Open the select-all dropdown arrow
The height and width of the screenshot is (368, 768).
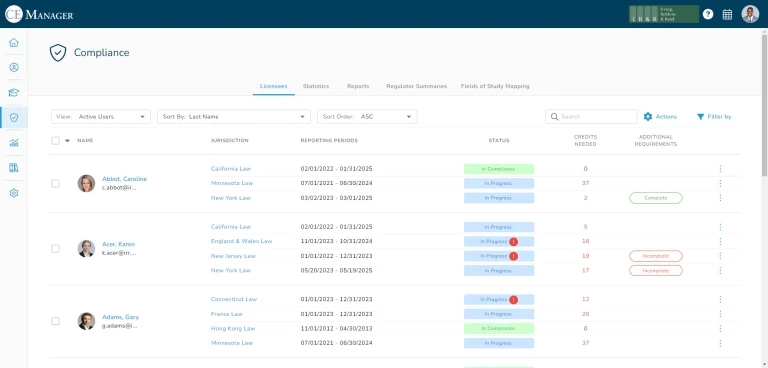coord(67,141)
